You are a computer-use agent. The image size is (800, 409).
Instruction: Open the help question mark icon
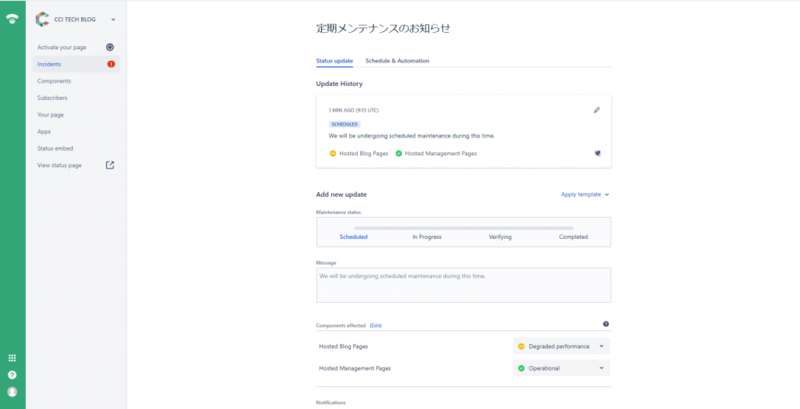click(12, 375)
